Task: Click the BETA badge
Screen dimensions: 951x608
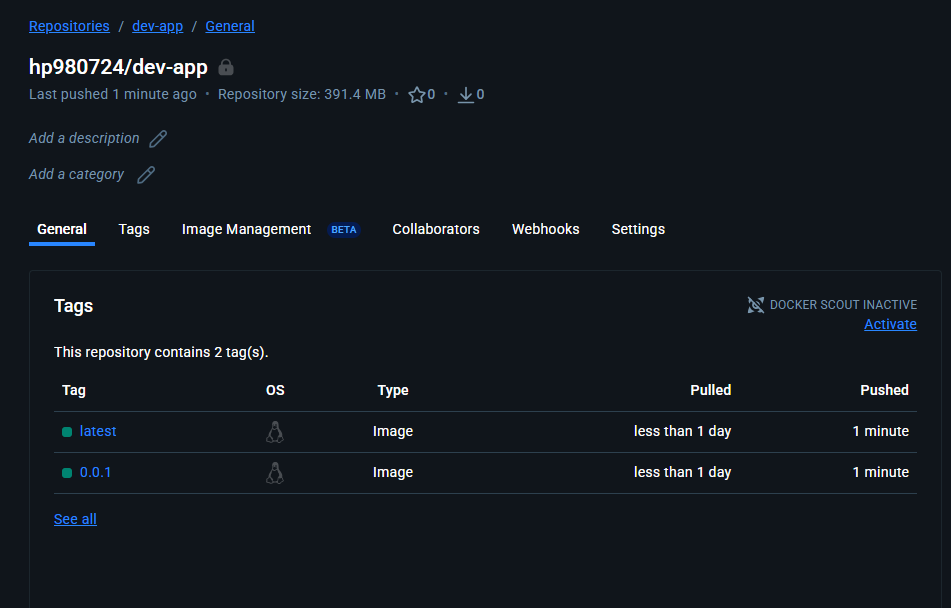Action: [x=344, y=230]
